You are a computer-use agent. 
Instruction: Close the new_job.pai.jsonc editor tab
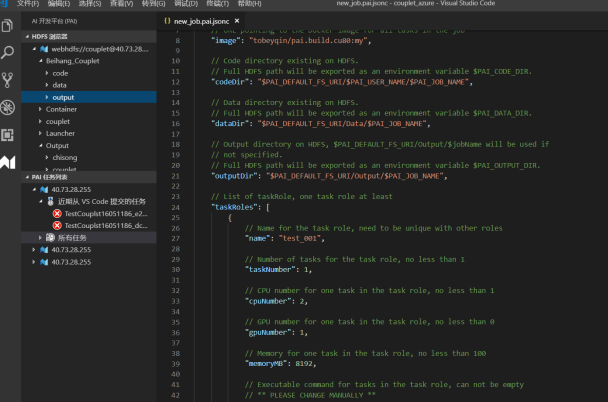pyautogui.click(x=237, y=21)
